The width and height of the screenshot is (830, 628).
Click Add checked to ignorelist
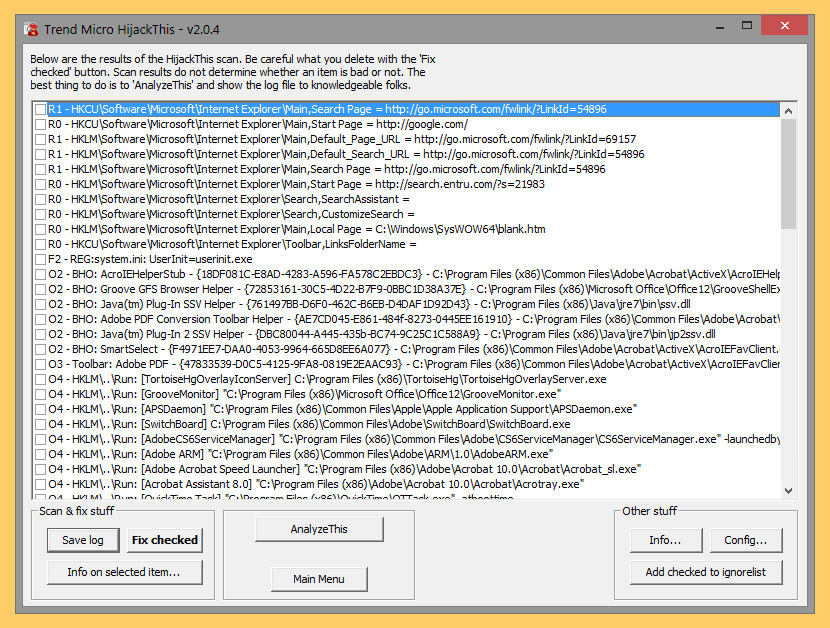(x=706, y=572)
